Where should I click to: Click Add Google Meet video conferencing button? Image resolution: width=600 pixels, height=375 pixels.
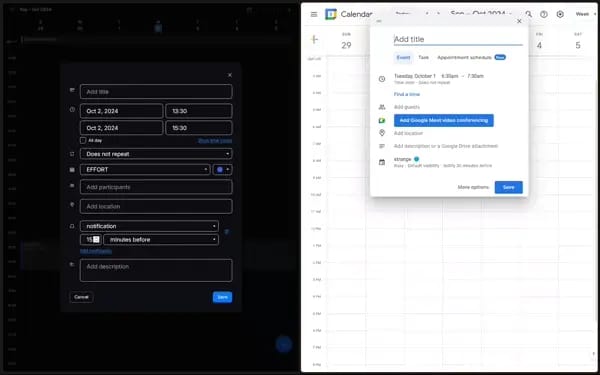[443, 121]
